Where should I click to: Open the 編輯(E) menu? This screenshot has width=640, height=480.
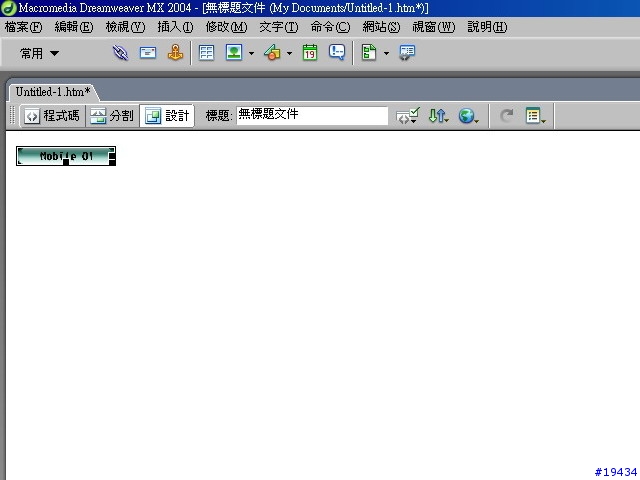coord(74,27)
